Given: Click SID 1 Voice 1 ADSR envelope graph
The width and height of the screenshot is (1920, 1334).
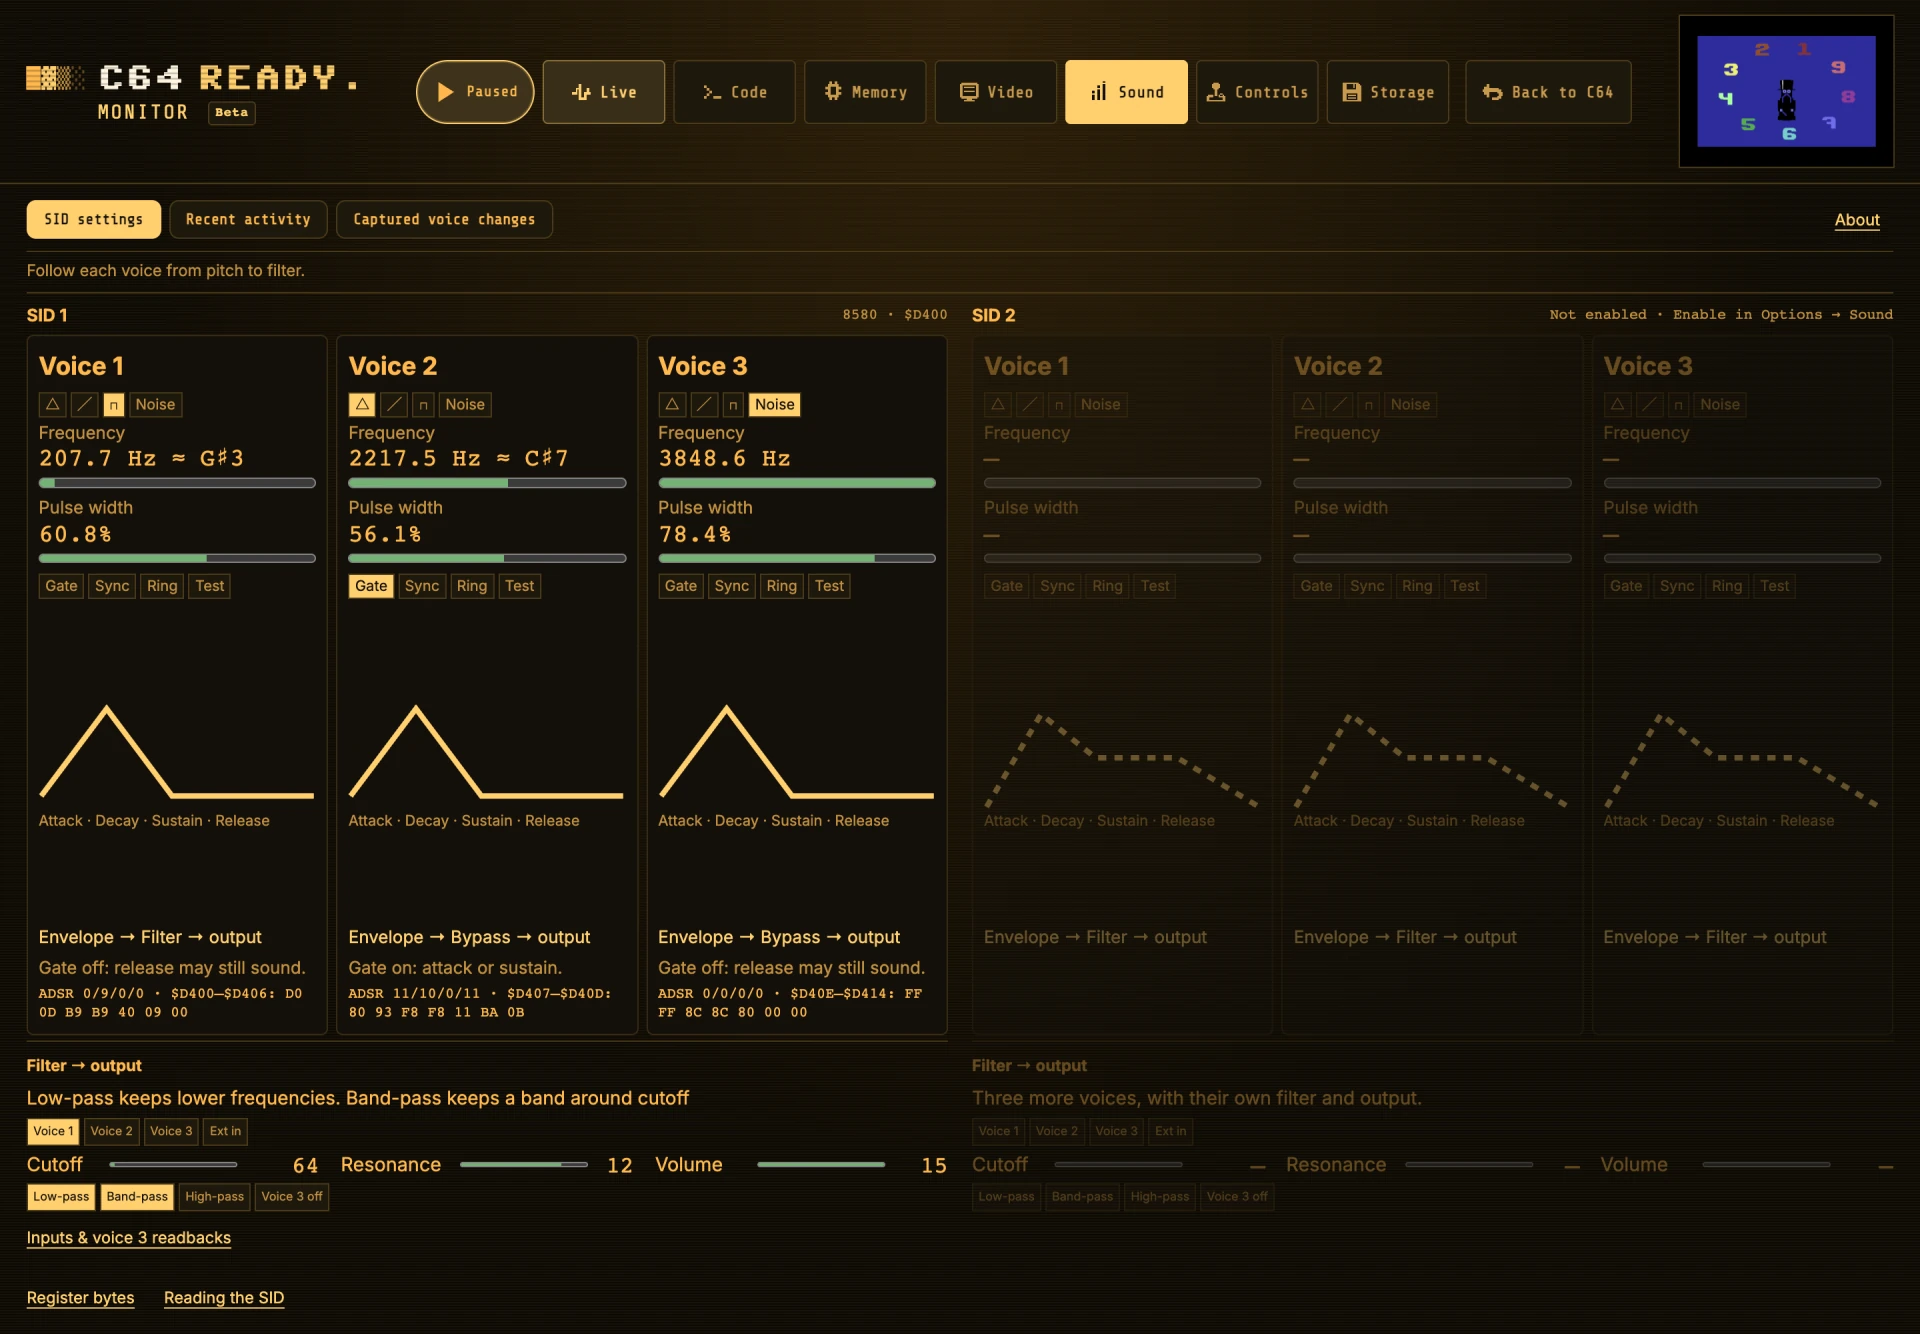Looking at the screenshot, I should (x=177, y=752).
